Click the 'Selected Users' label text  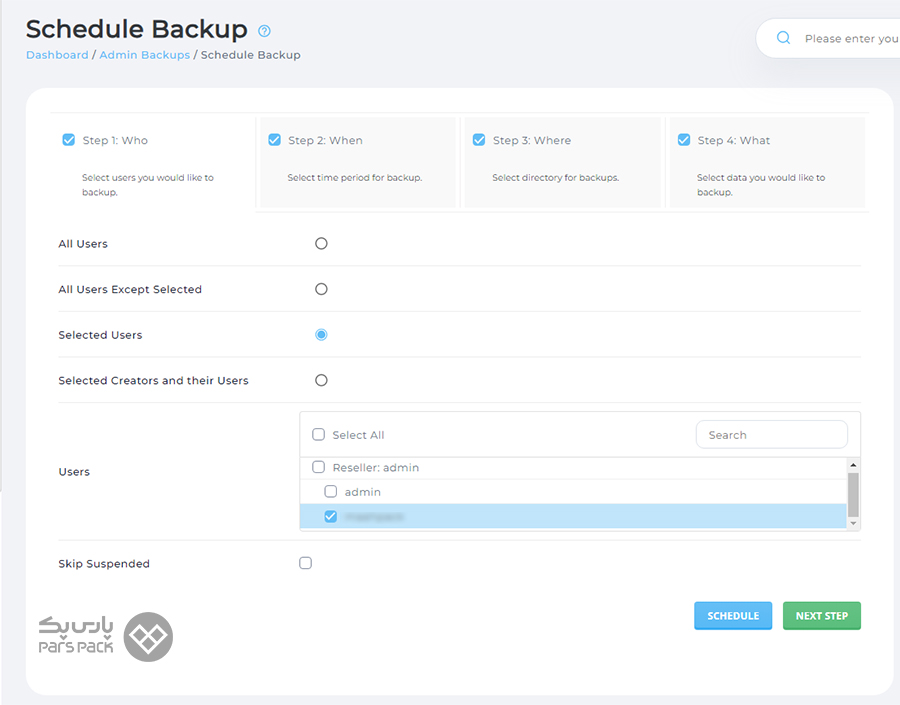(100, 335)
